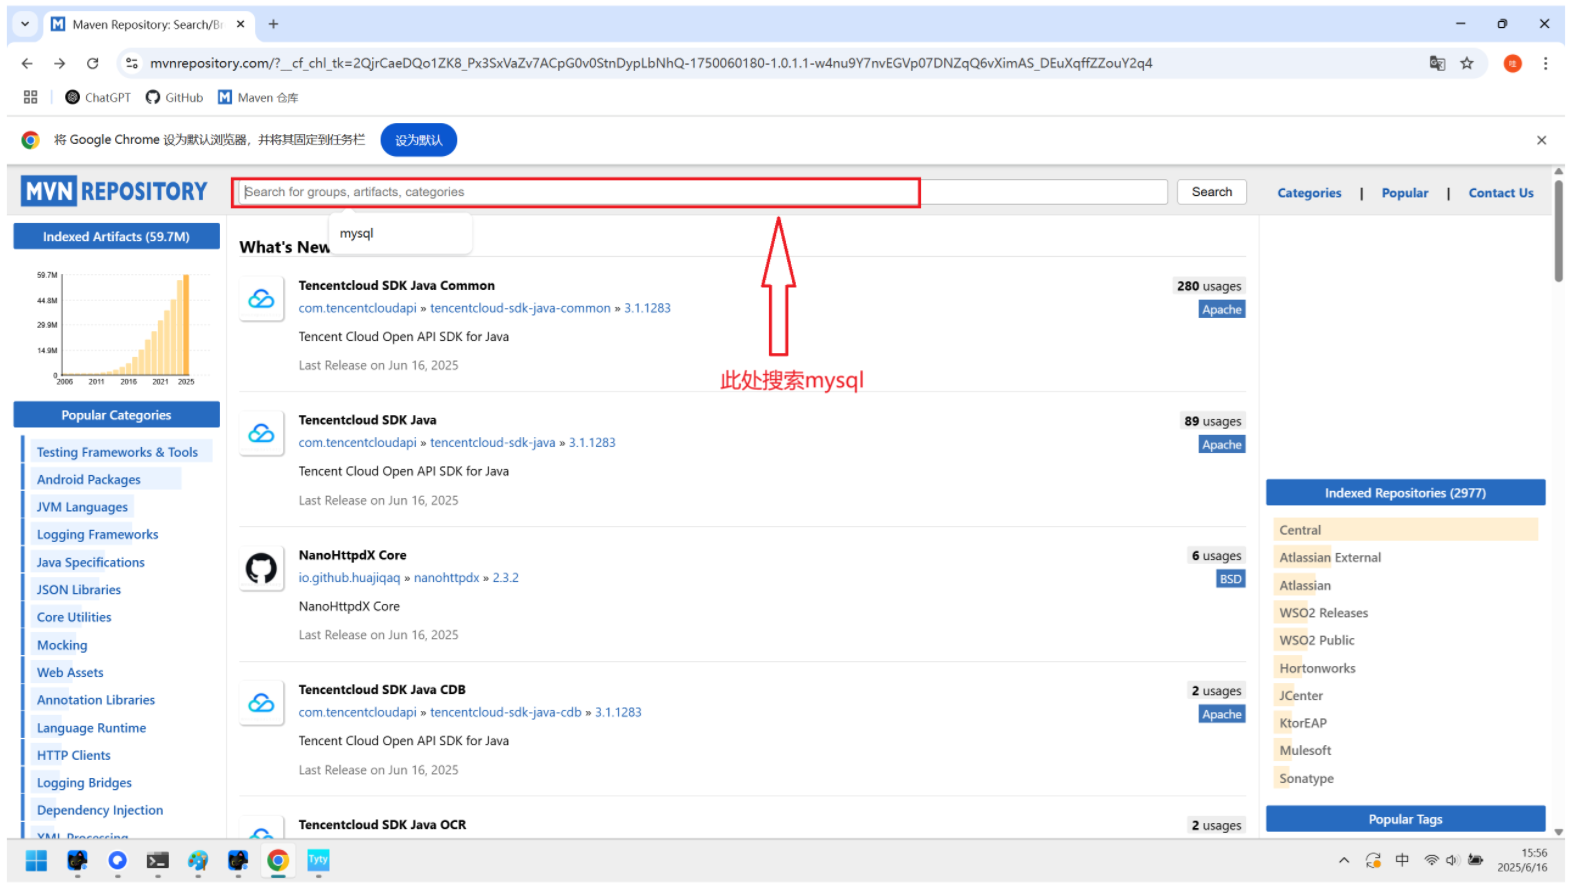Click the BSD license badge
The image size is (1571, 894).
1230,579
